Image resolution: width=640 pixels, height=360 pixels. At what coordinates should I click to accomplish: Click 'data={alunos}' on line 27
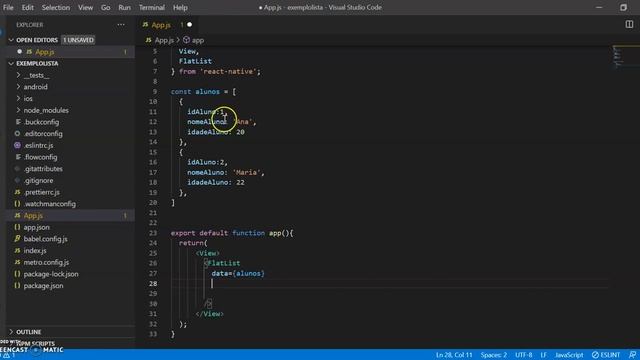coord(238,274)
